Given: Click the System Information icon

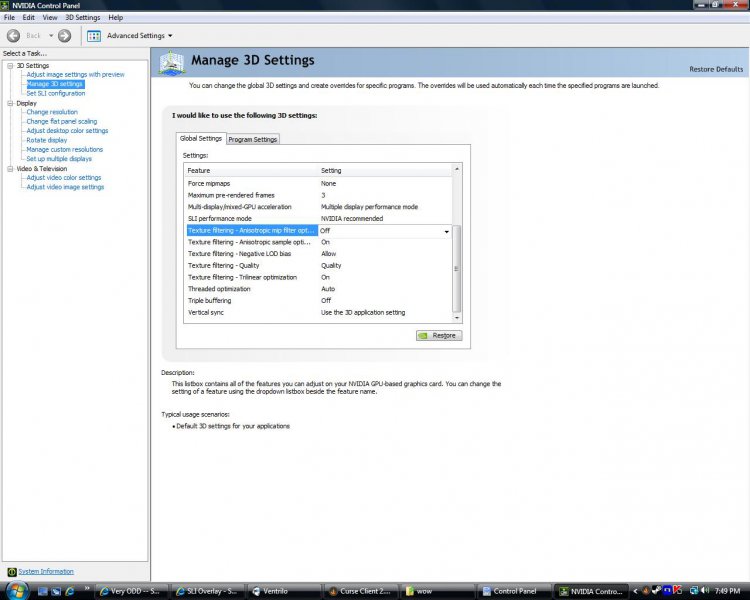Looking at the screenshot, I should 12,572.
